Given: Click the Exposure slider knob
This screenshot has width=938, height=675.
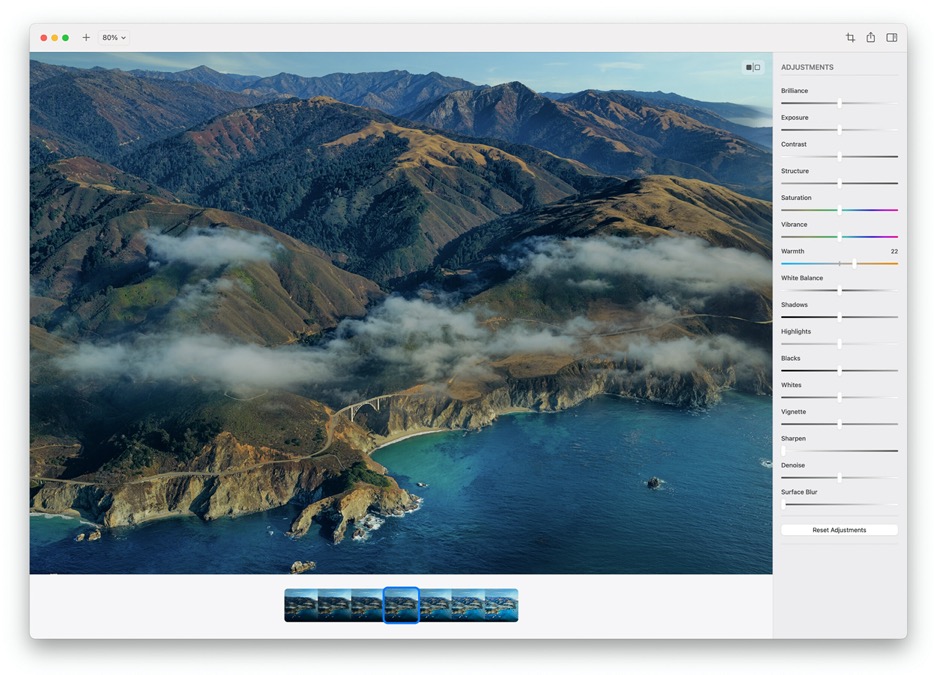Looking at the screenshot, I should 839,129.
